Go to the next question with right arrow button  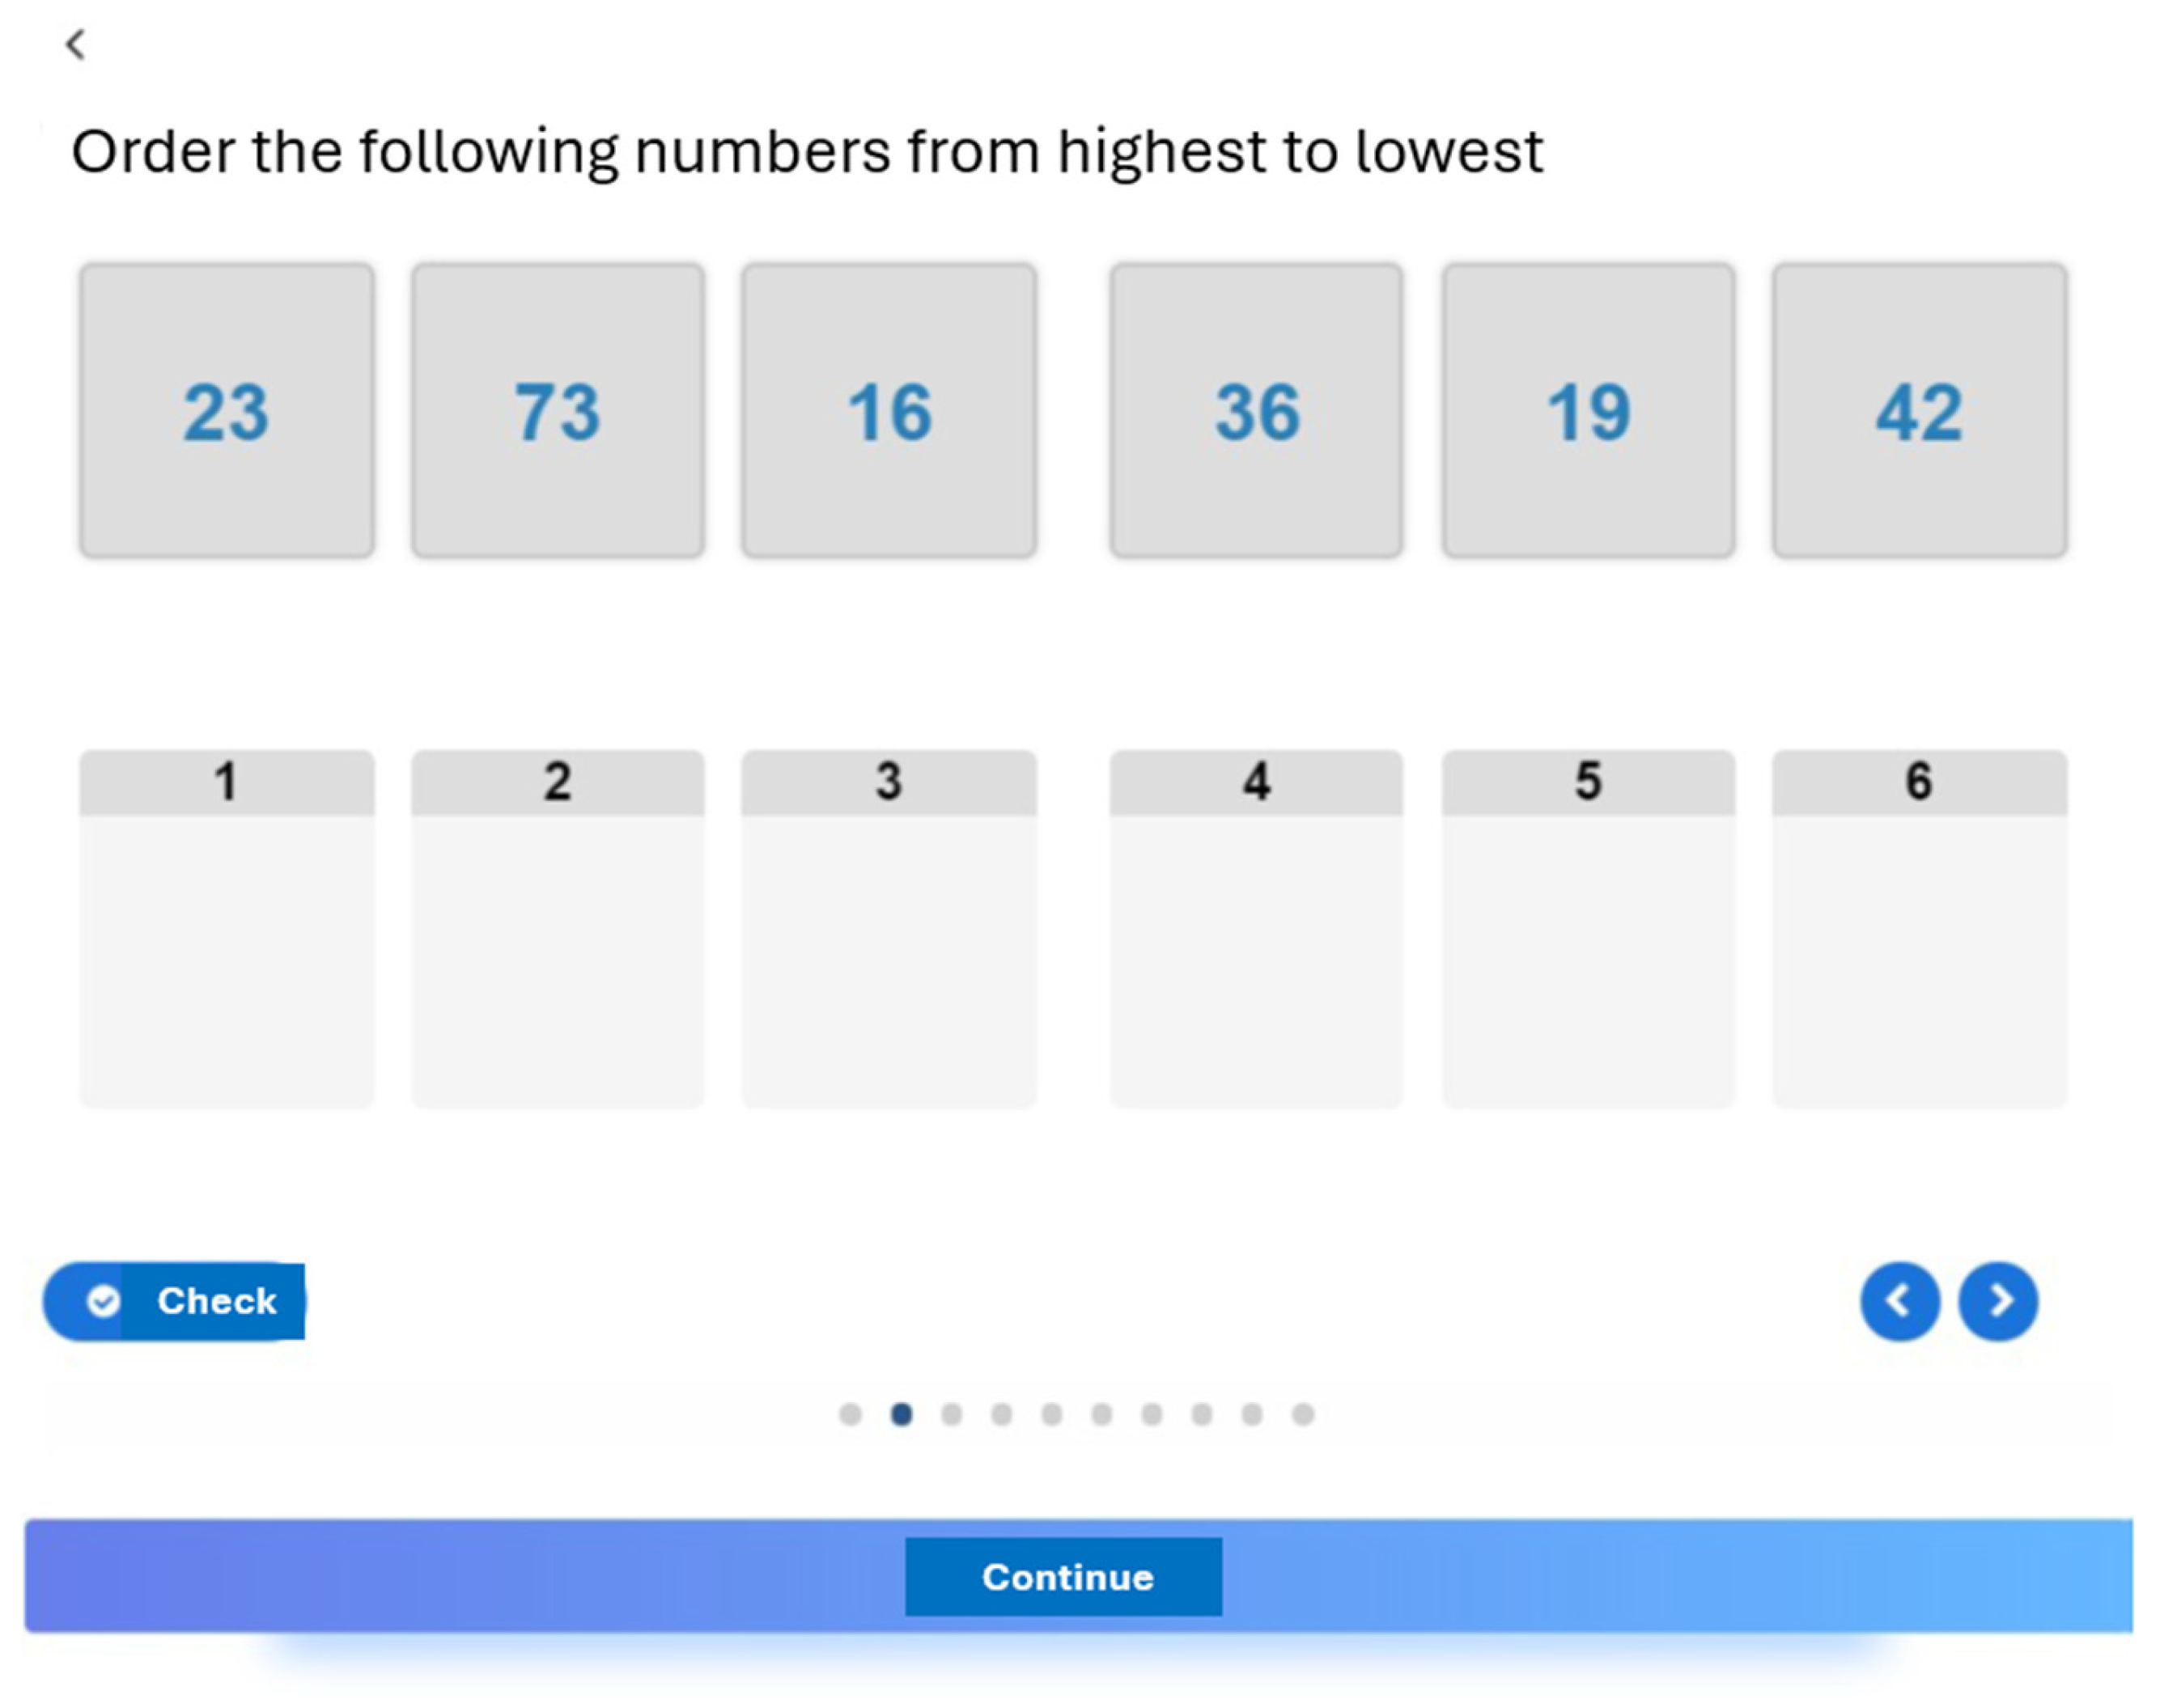point(1998,1300)
